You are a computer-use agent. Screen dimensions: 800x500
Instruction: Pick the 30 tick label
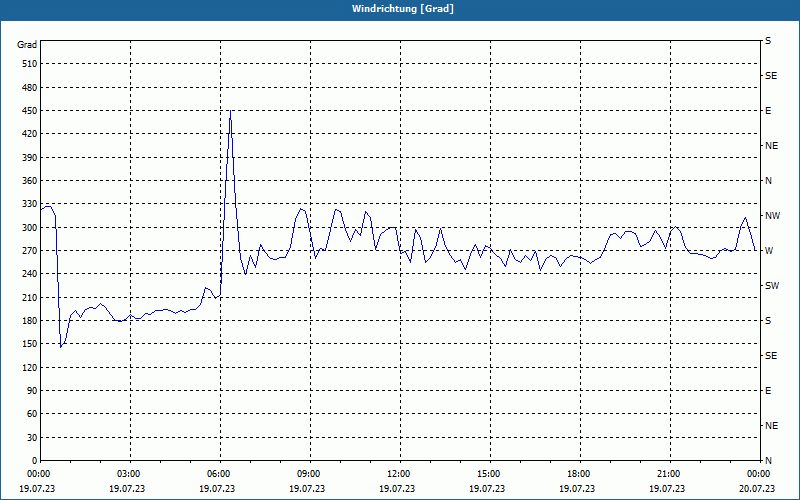click(32, 438)
